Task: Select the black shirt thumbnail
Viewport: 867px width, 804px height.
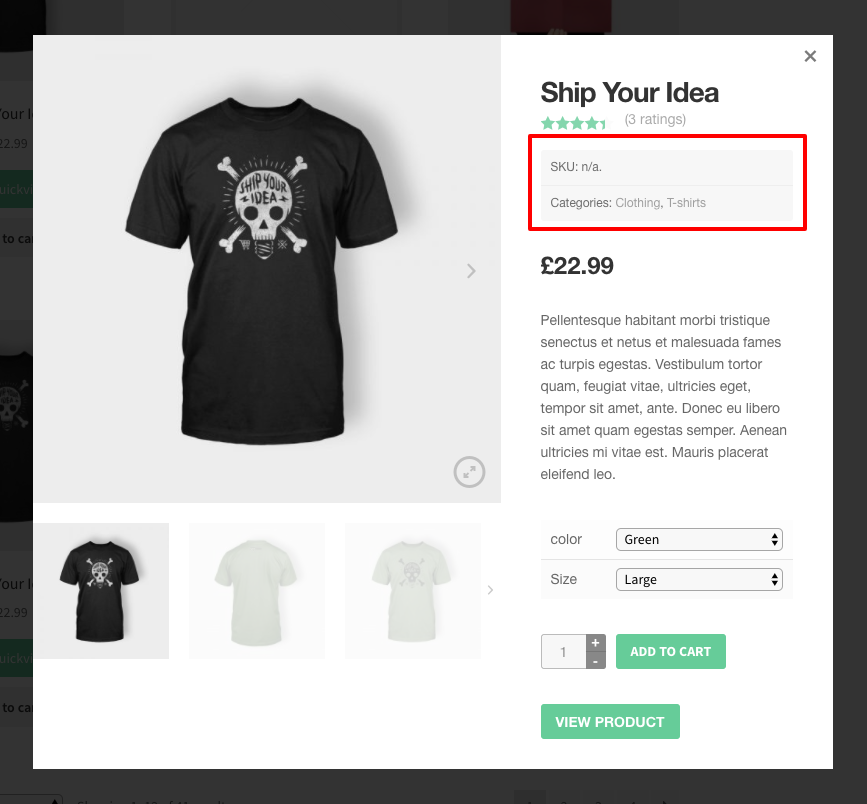Action: (x=100, y=590)
